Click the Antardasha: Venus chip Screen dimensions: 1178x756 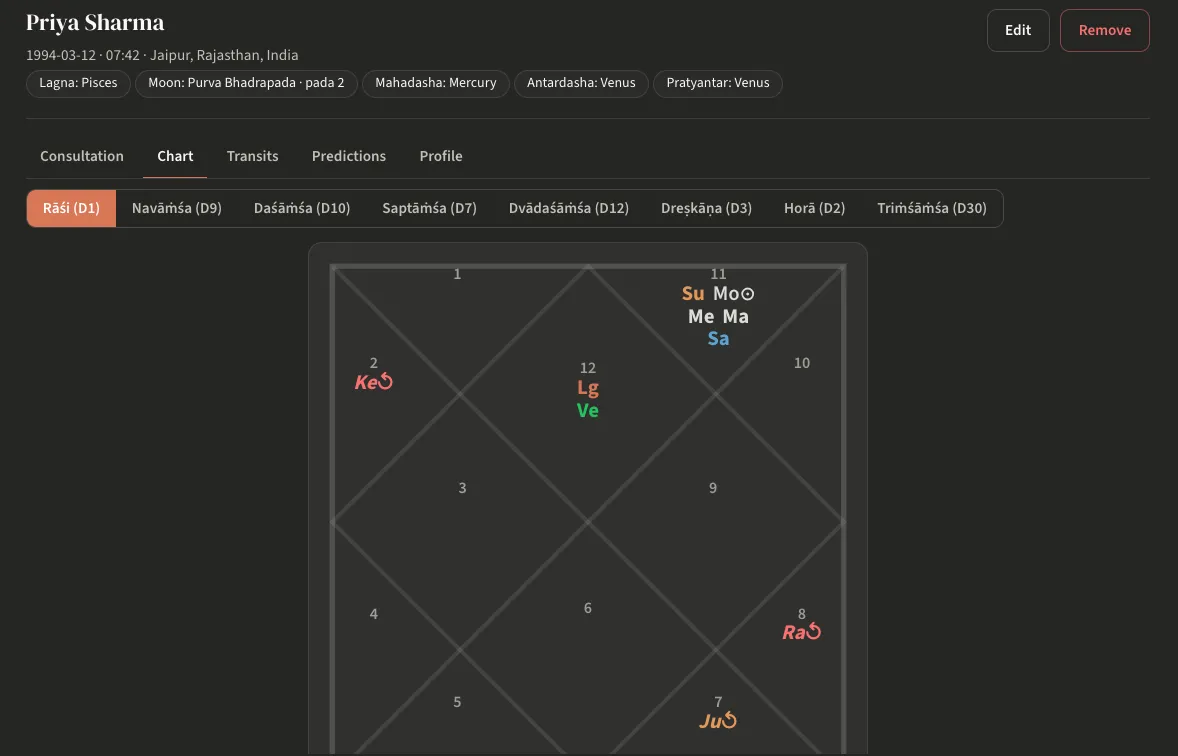[x=581, y=83]
